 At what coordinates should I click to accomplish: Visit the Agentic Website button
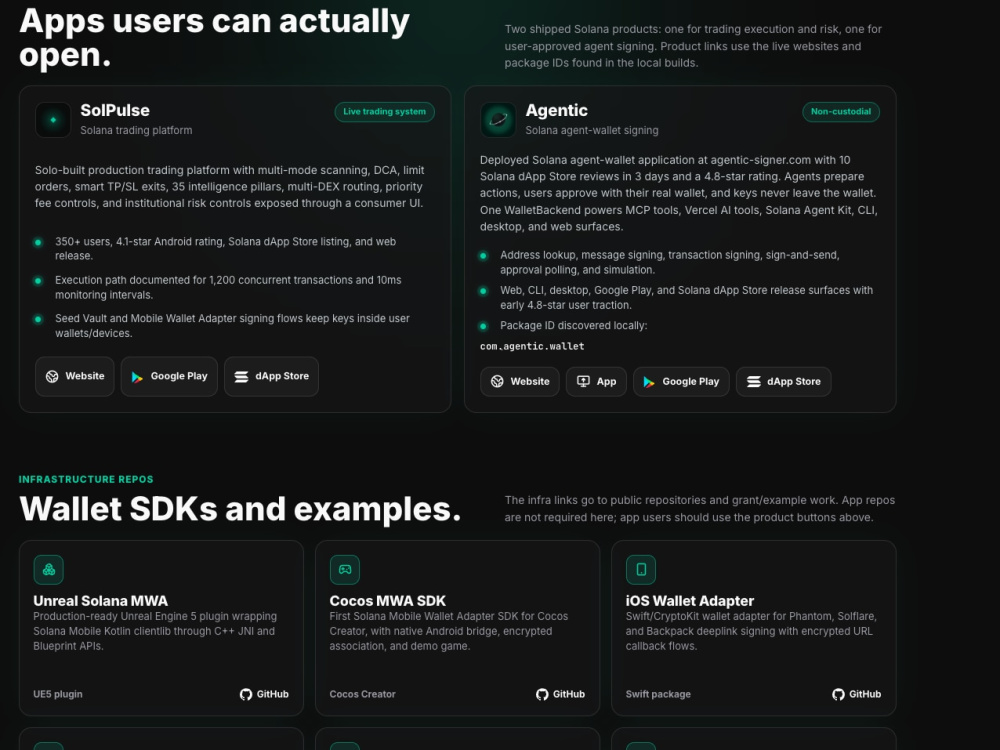(520, 381)
